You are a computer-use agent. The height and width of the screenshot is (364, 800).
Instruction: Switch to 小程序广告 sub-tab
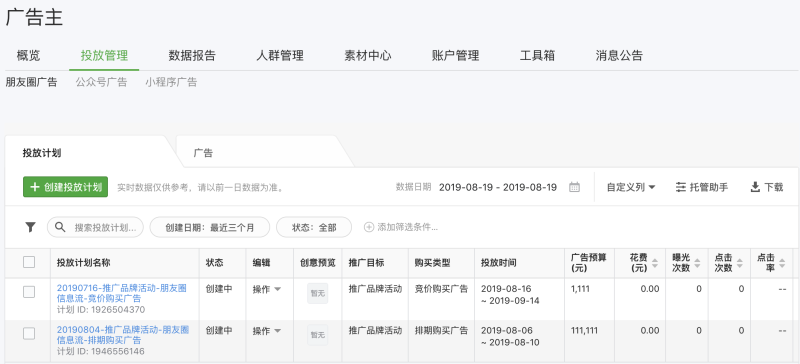pyautogui.click(x=171, y=82)
